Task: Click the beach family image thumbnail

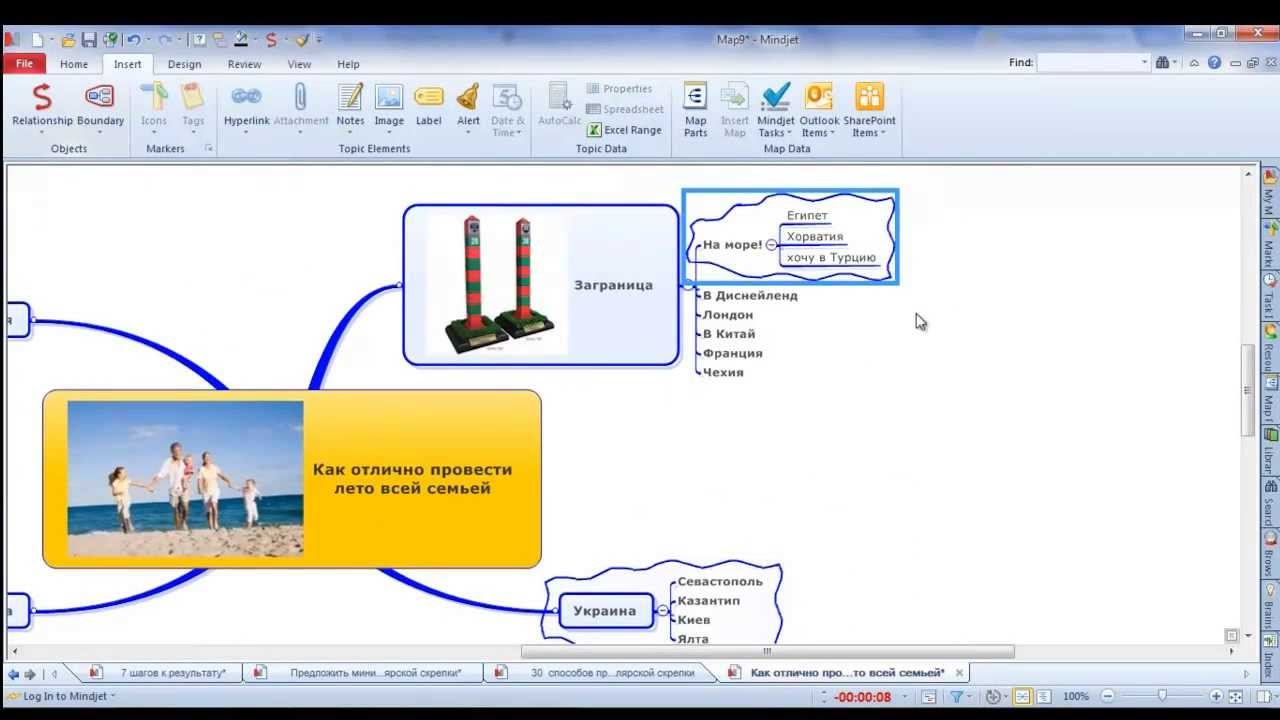Action: [x=185, y=478]
